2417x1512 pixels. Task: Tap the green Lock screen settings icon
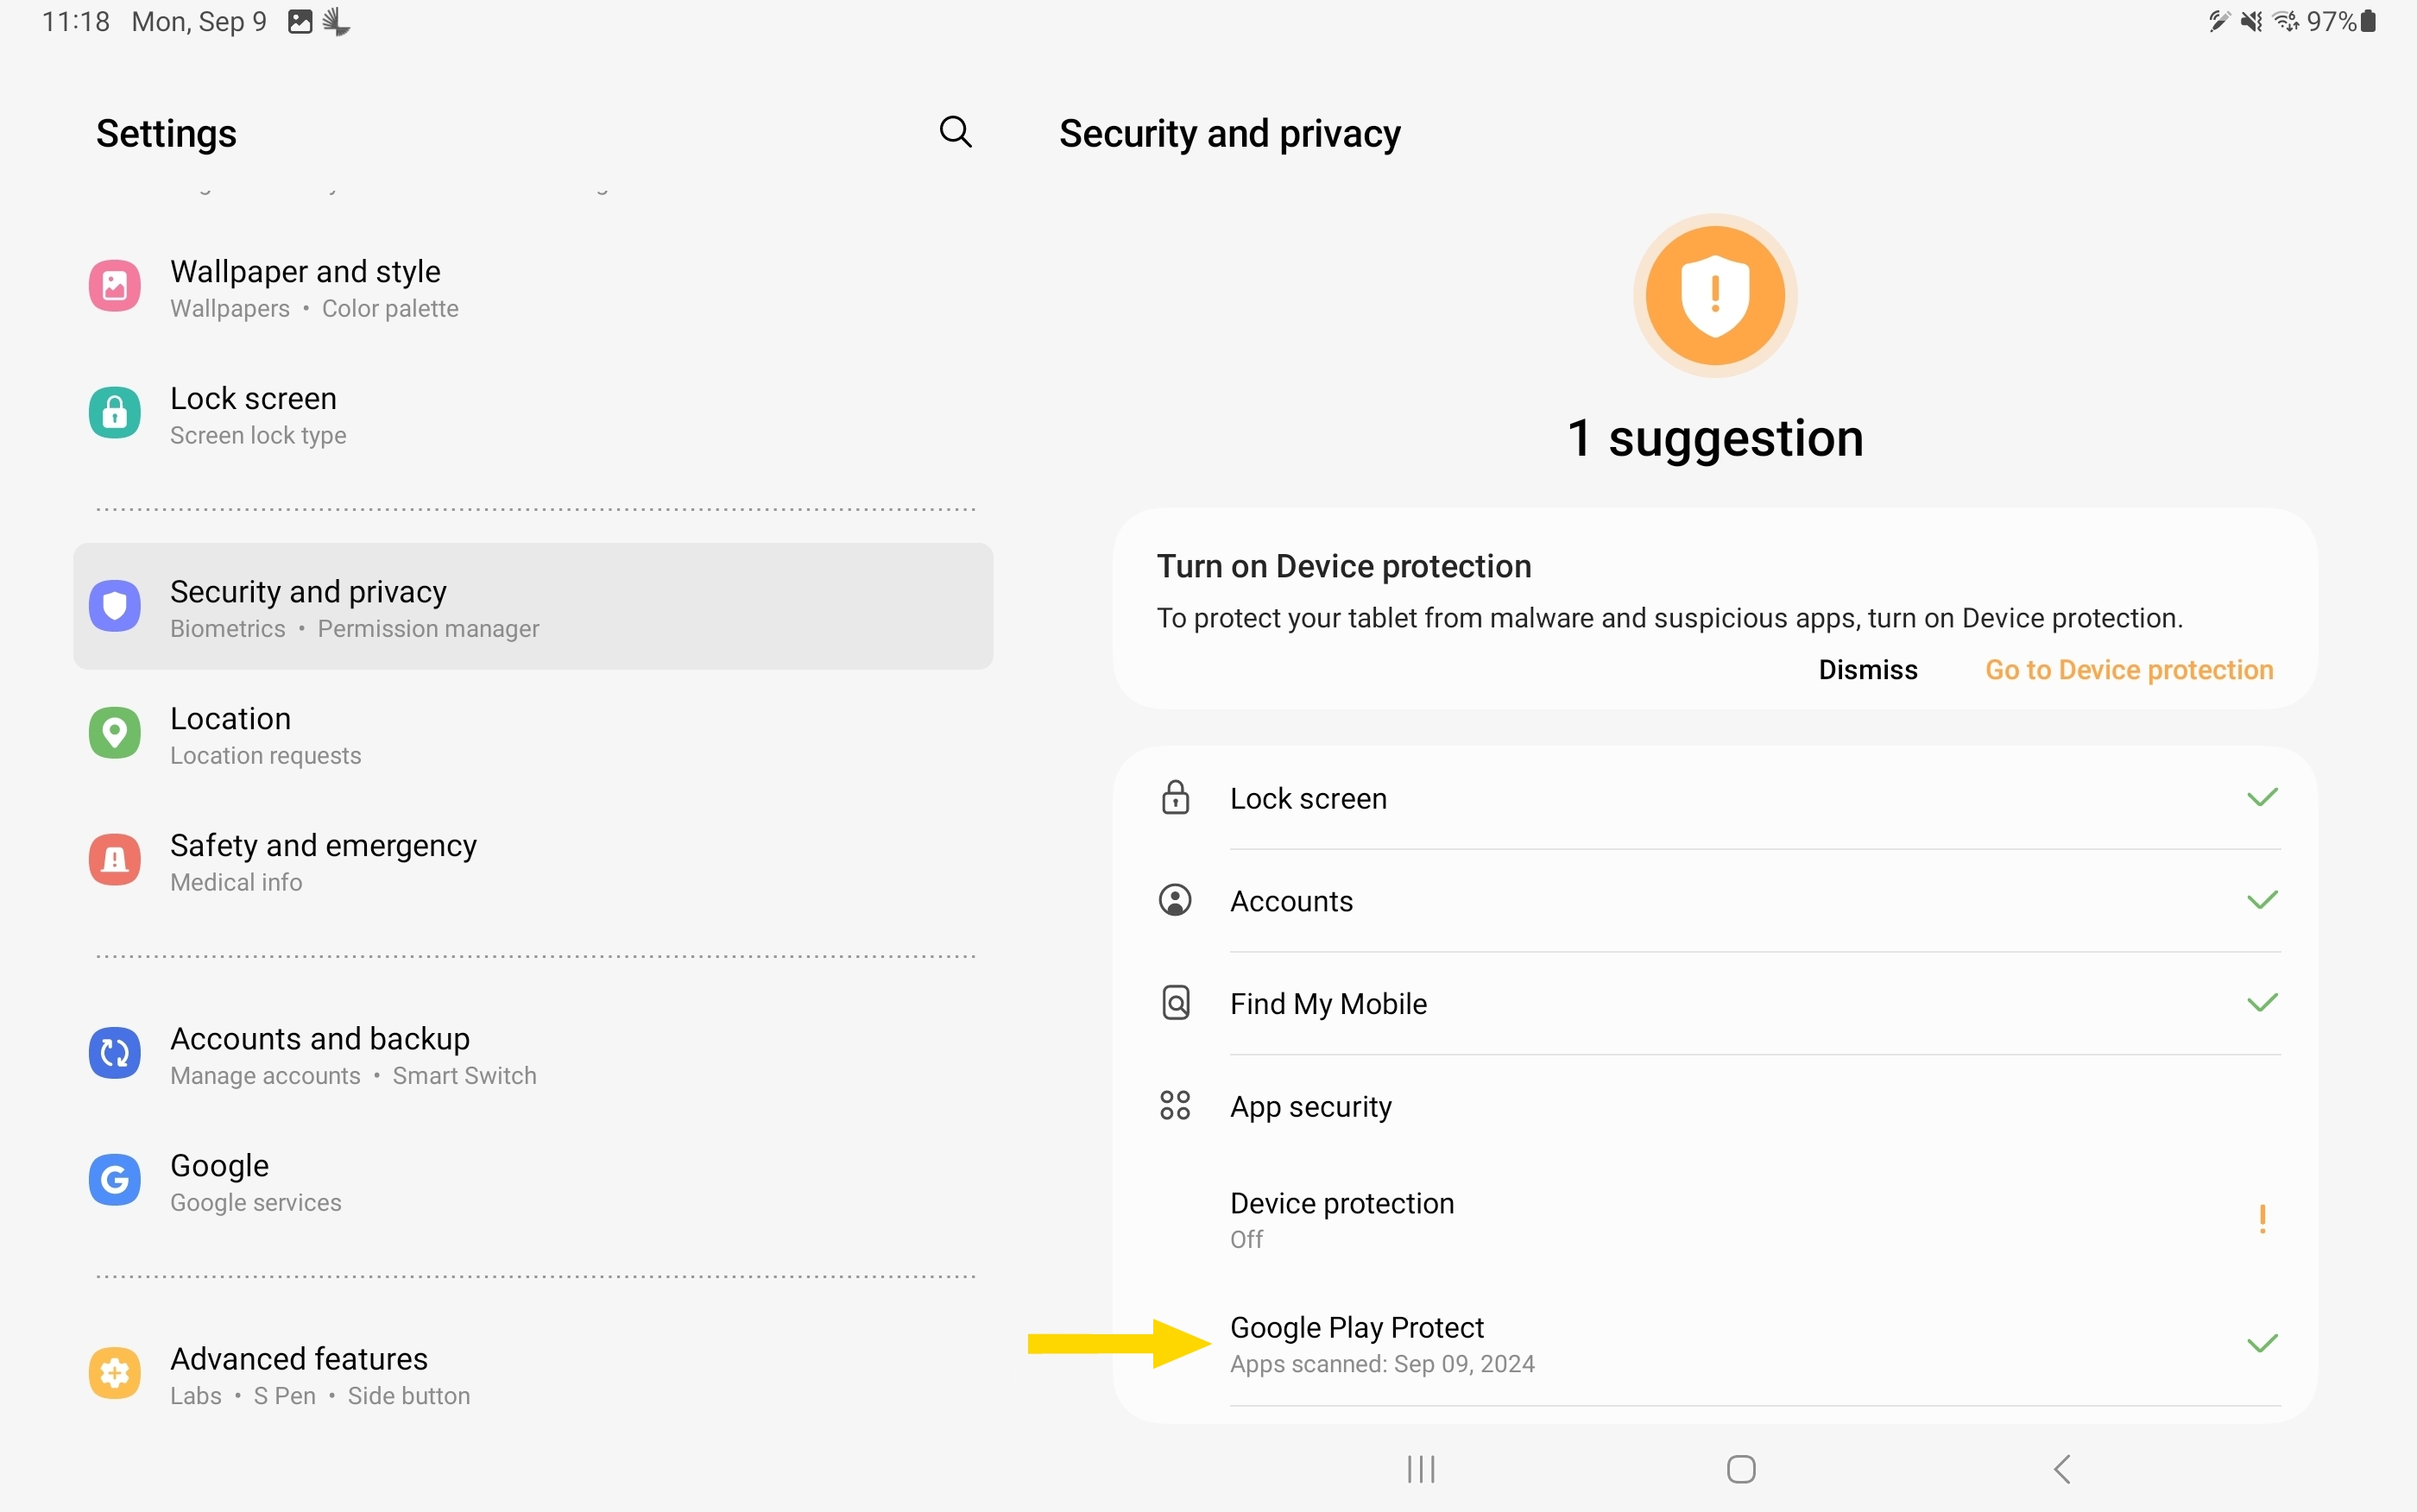[x=115, y=413]
